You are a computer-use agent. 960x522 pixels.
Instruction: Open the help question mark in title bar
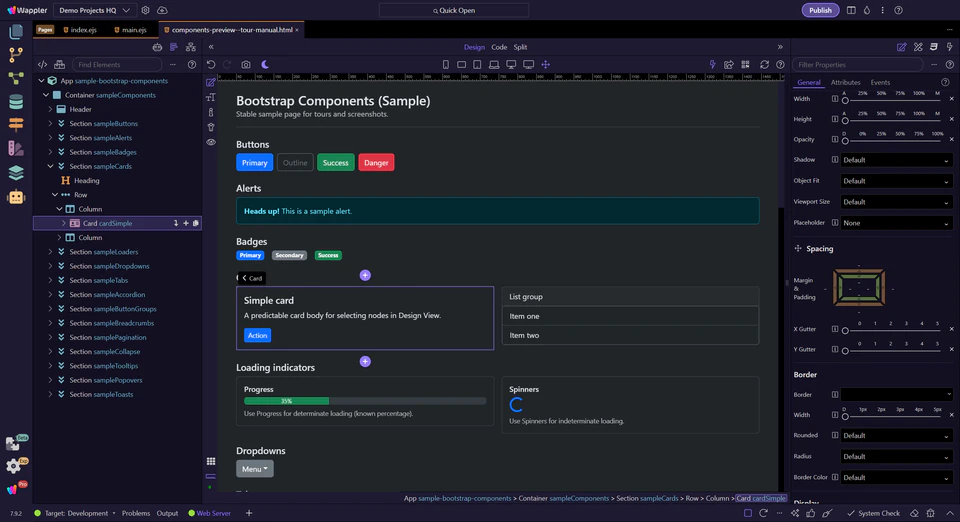[x=898, y=10]
